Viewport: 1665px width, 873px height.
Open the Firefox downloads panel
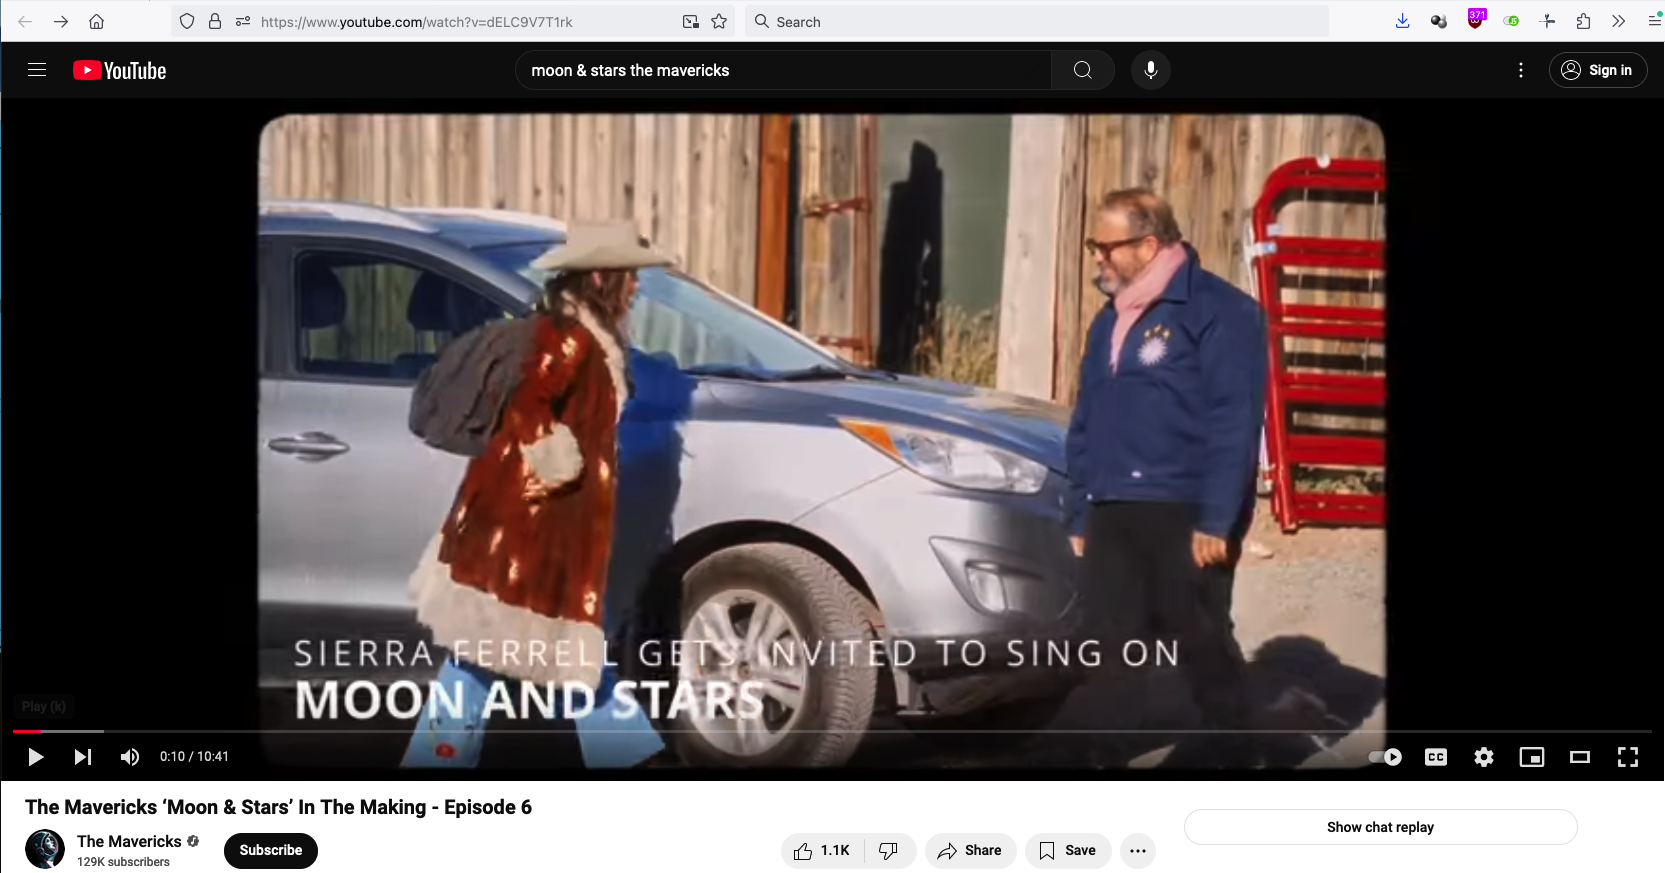point(1403,21)
